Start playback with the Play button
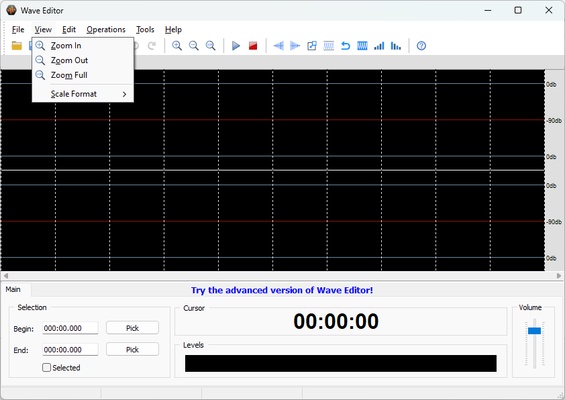The image size is (565, 400). pos(236,46)
